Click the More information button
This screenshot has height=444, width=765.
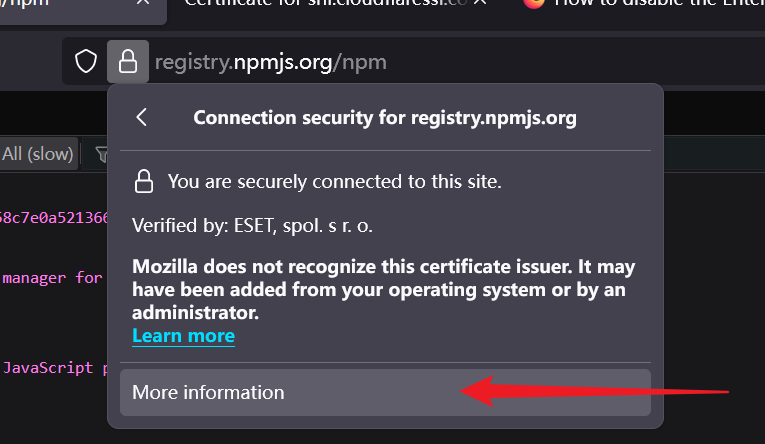click(x=385, y=393)
